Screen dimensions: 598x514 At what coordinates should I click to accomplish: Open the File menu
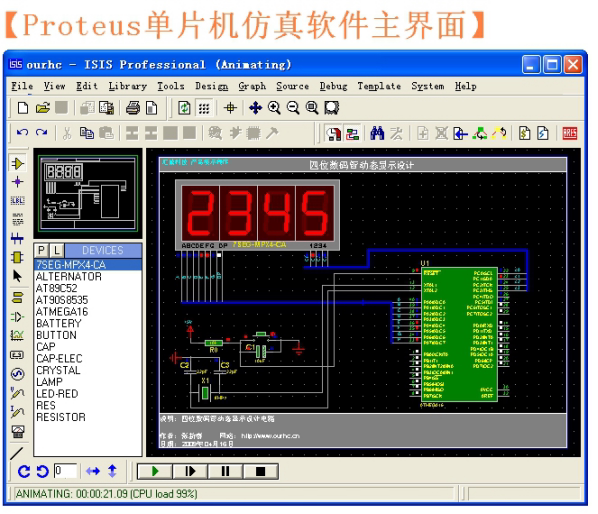(22, 86)
